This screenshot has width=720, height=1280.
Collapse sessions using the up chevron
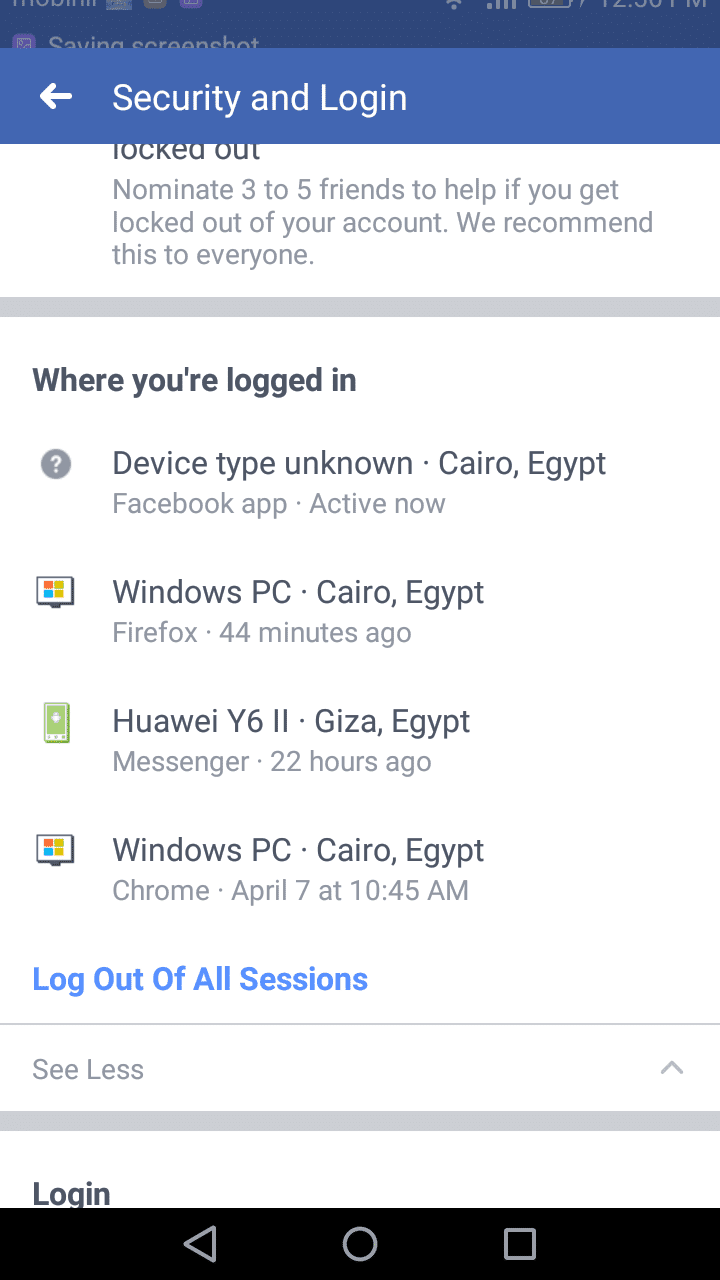coord(672,1068)
